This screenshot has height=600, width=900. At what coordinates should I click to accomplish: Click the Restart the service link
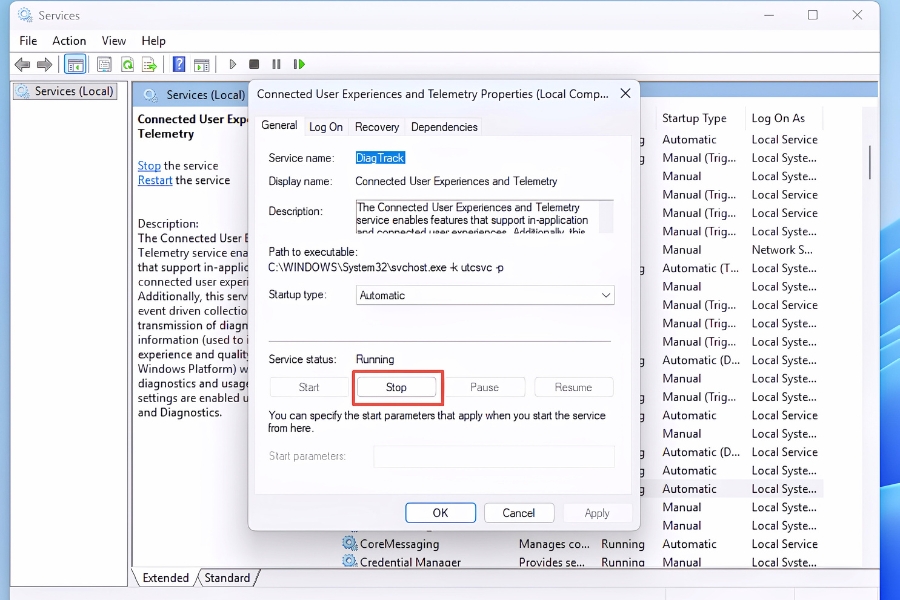(155, 180)
